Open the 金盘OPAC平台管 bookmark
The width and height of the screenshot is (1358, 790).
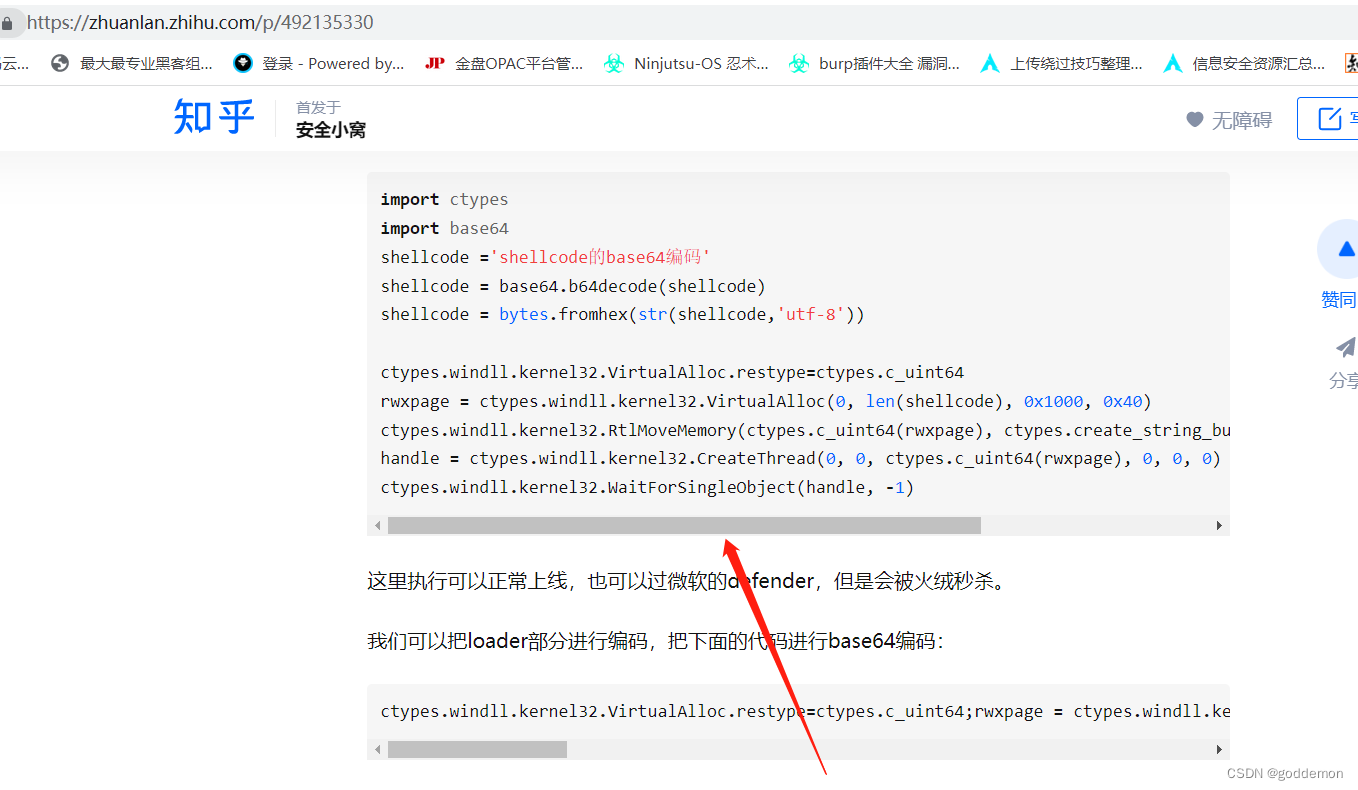pos(505,63)
